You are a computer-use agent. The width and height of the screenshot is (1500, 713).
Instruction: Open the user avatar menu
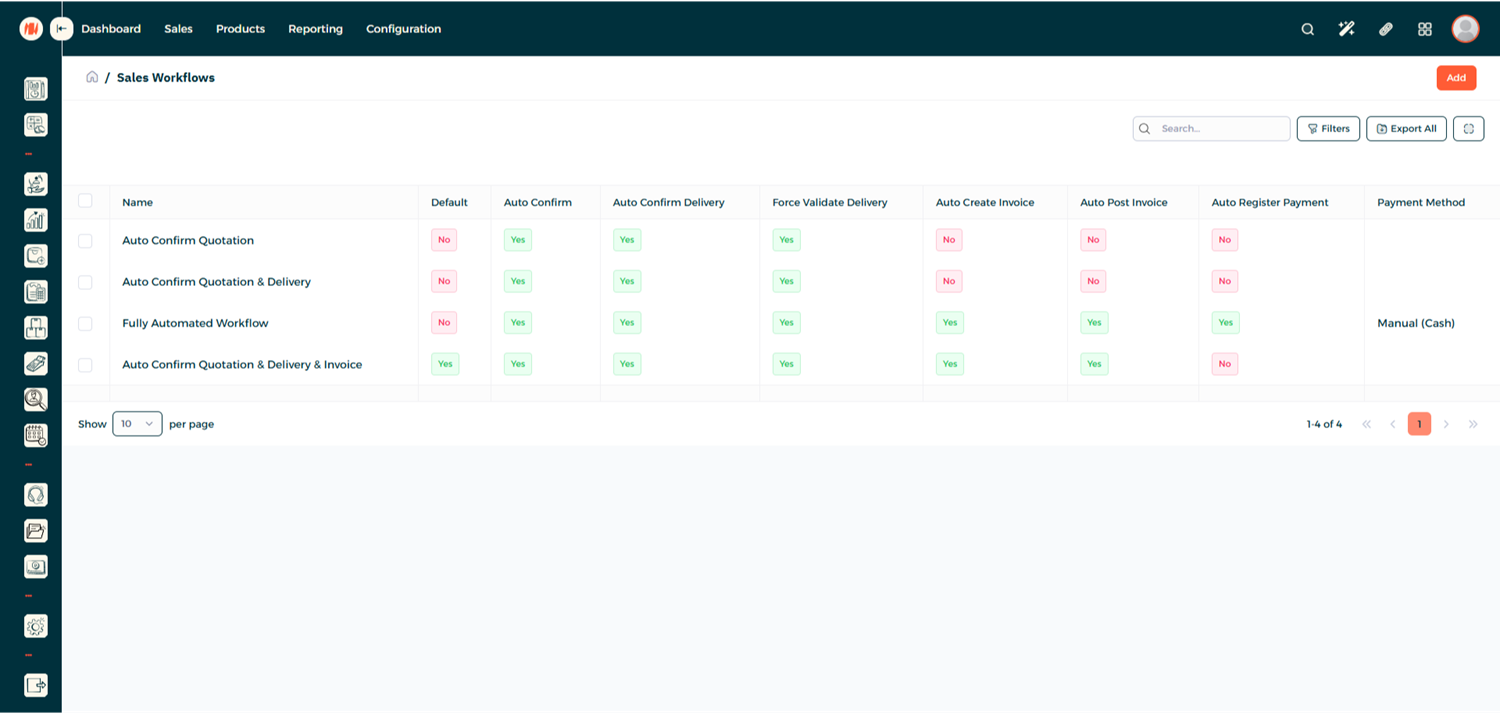coord(1465,29)
